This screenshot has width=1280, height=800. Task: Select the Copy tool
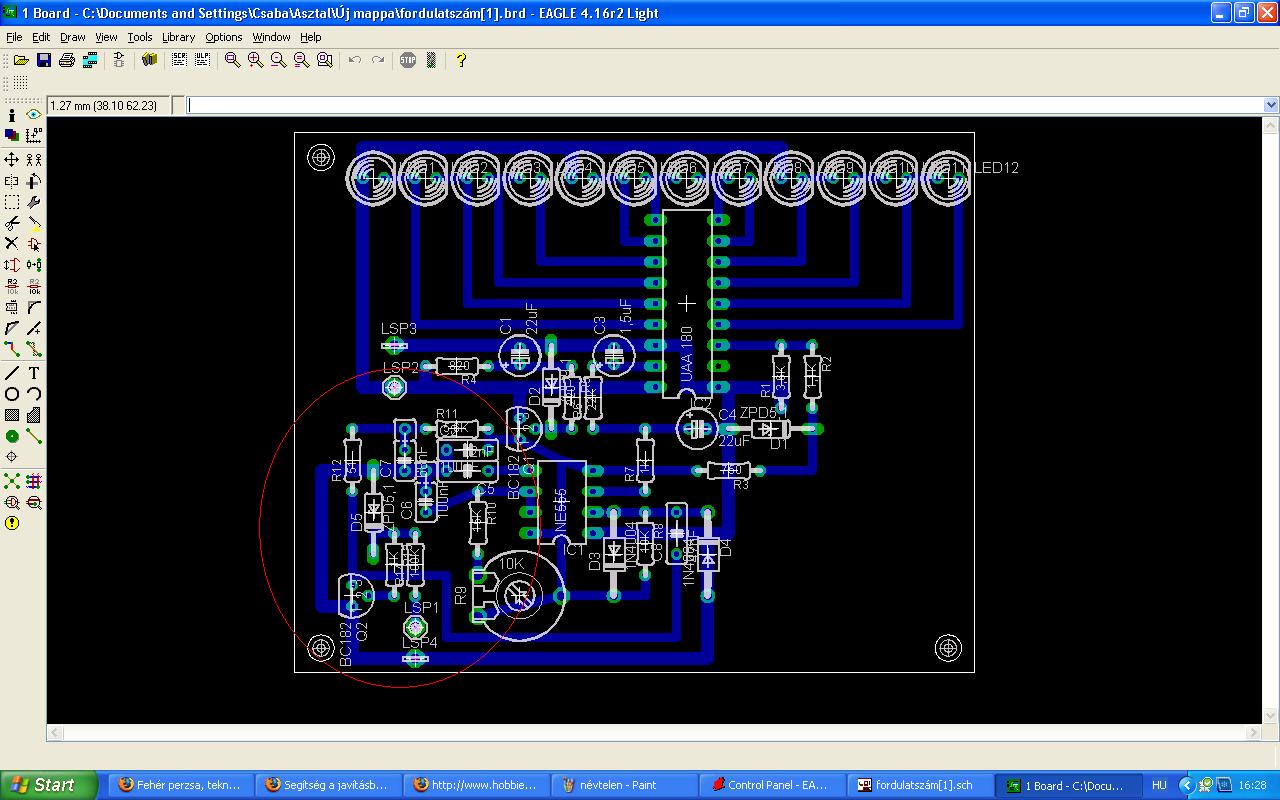(x=34, y=159)
